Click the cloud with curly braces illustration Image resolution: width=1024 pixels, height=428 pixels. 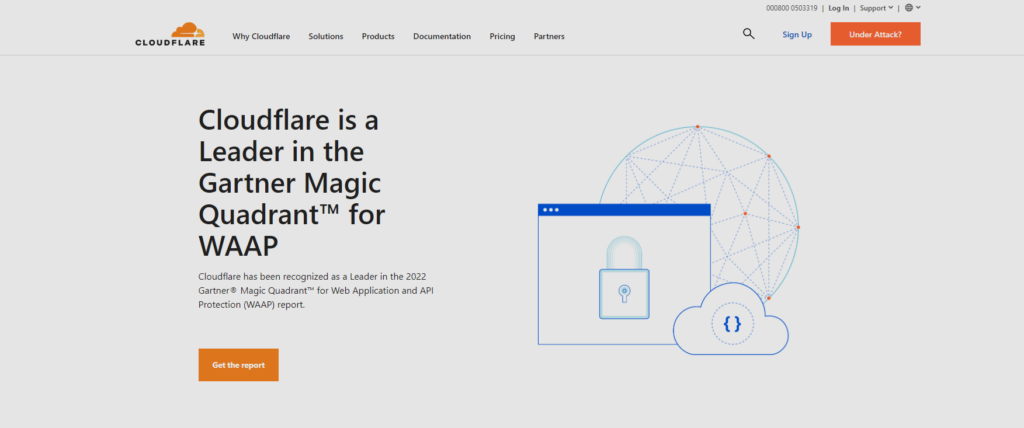pyautogui.click(x=731, y=320)
